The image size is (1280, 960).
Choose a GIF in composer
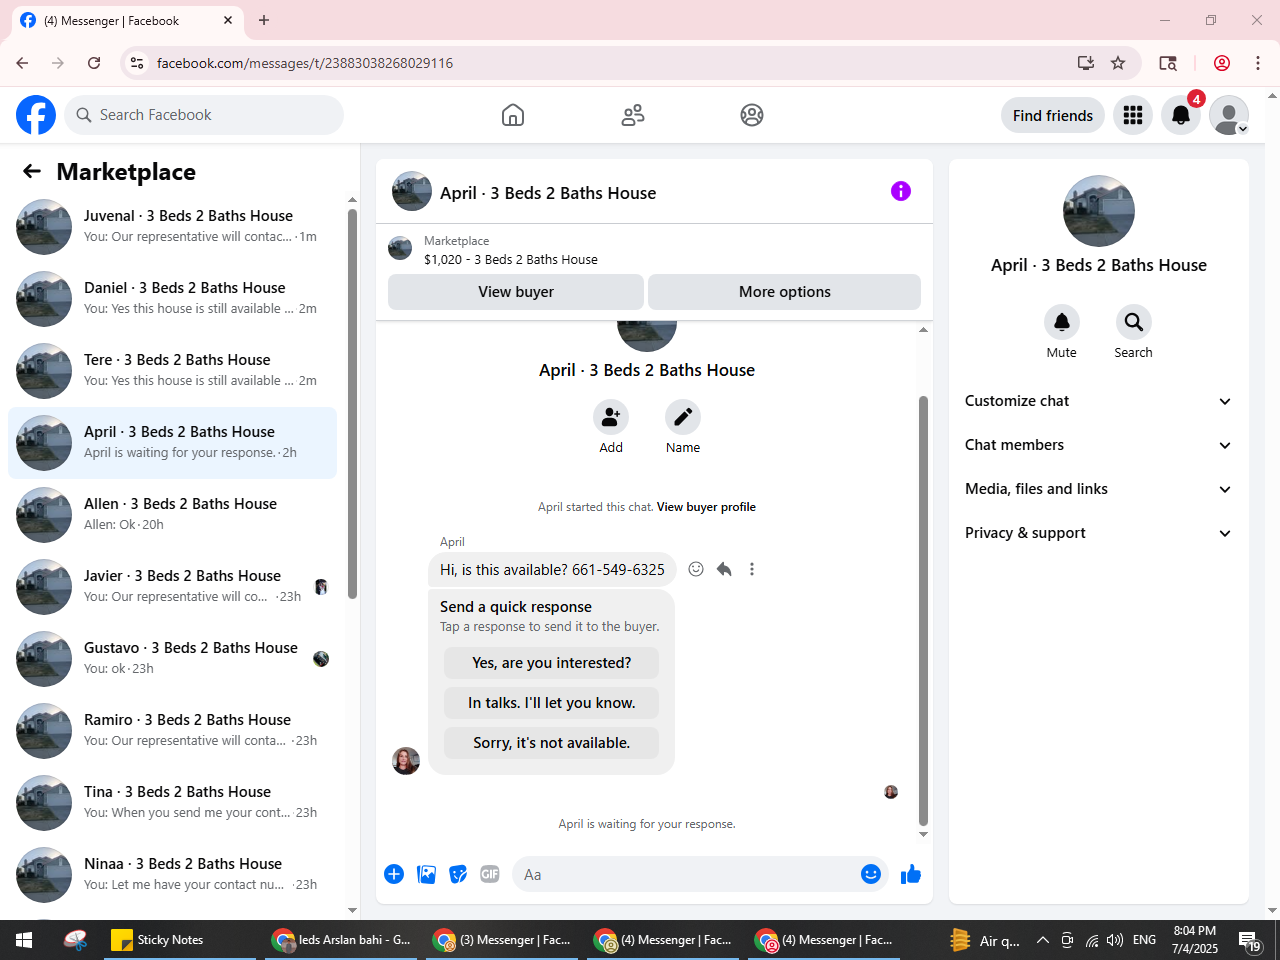click(490, 874)
